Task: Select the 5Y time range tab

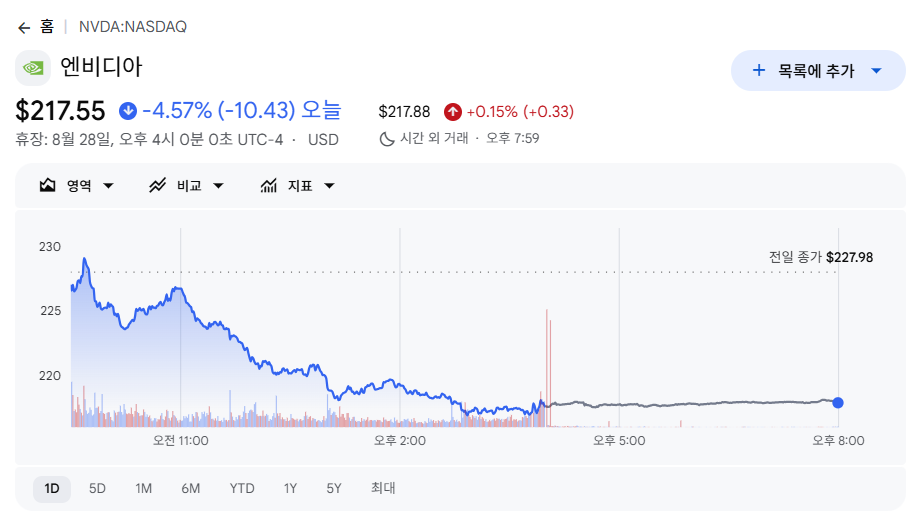Action: pos(334,488)
